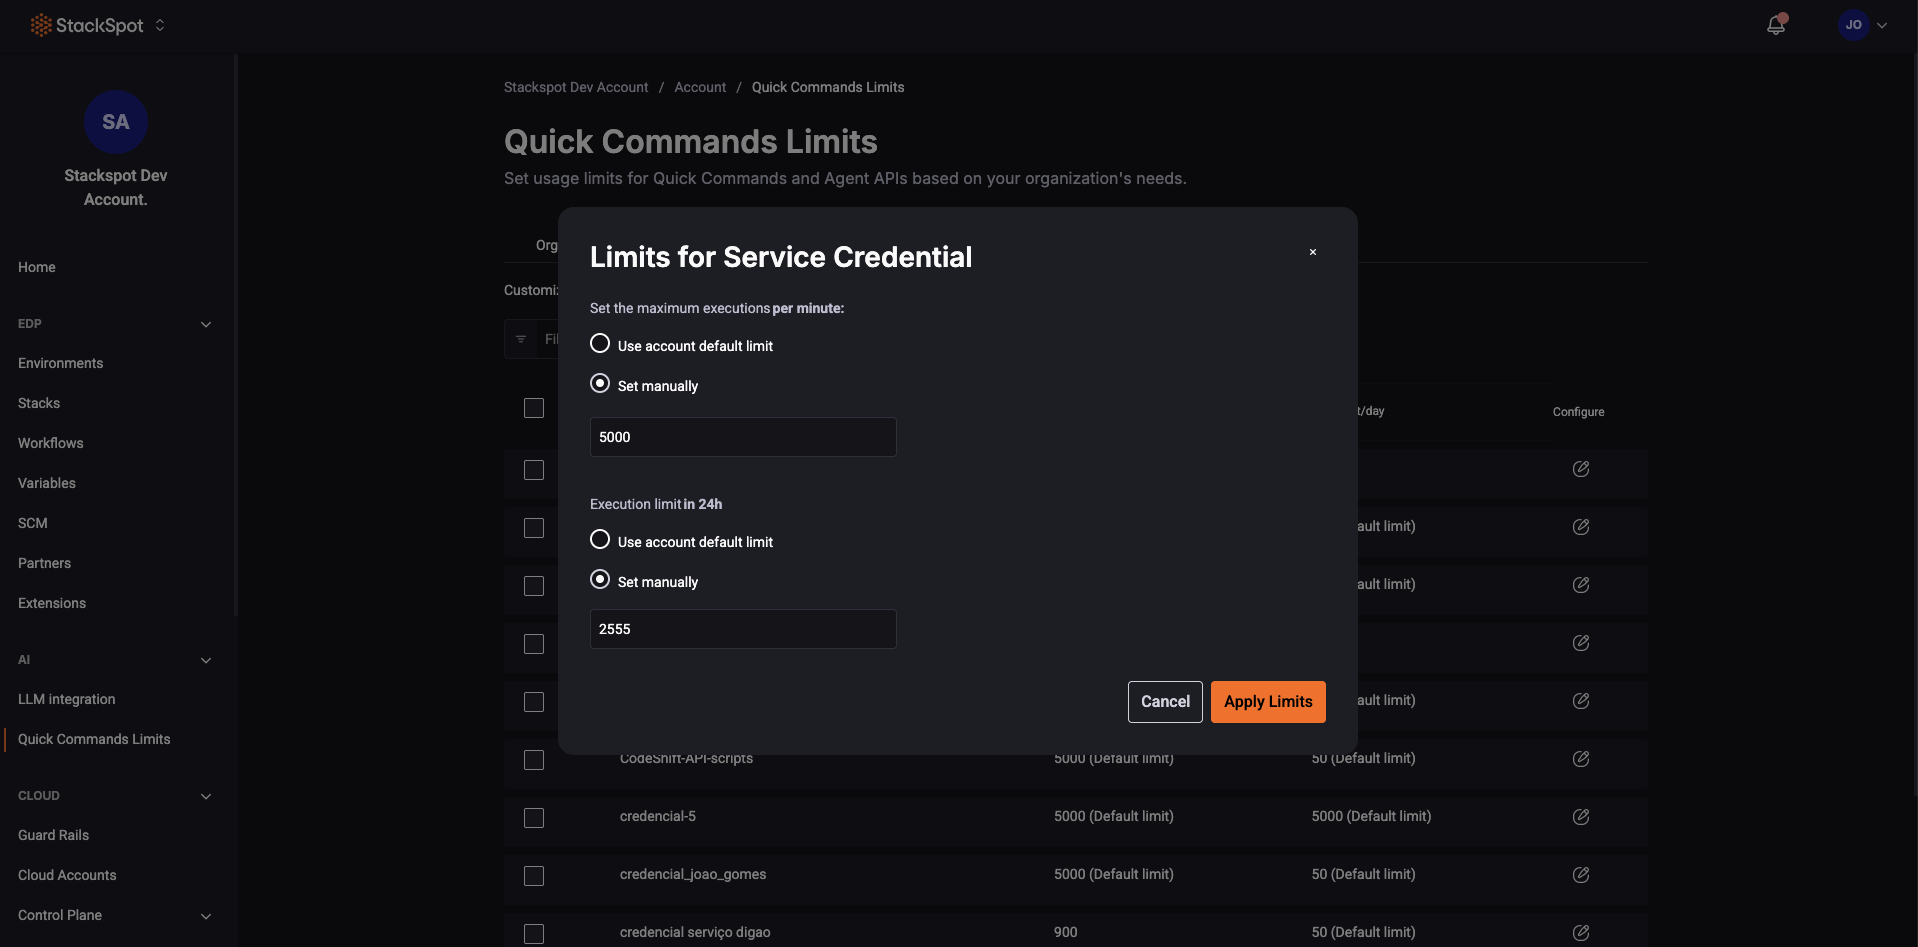Click edit icon for credencial_joao_gomes row
The width and height of the screenshot is (1918, 947).
click(1580, 875)
